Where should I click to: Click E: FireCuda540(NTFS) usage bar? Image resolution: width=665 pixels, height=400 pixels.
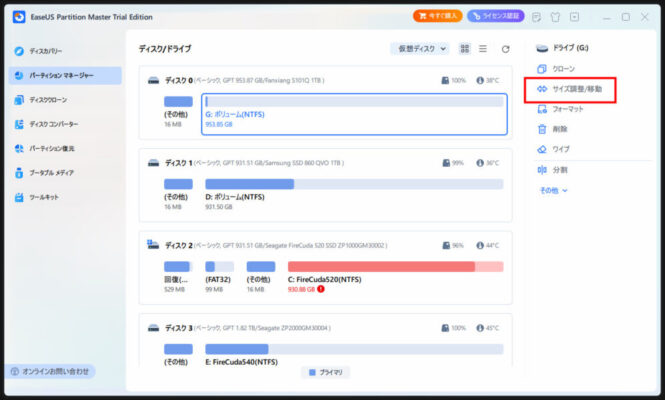coord(354,349)
